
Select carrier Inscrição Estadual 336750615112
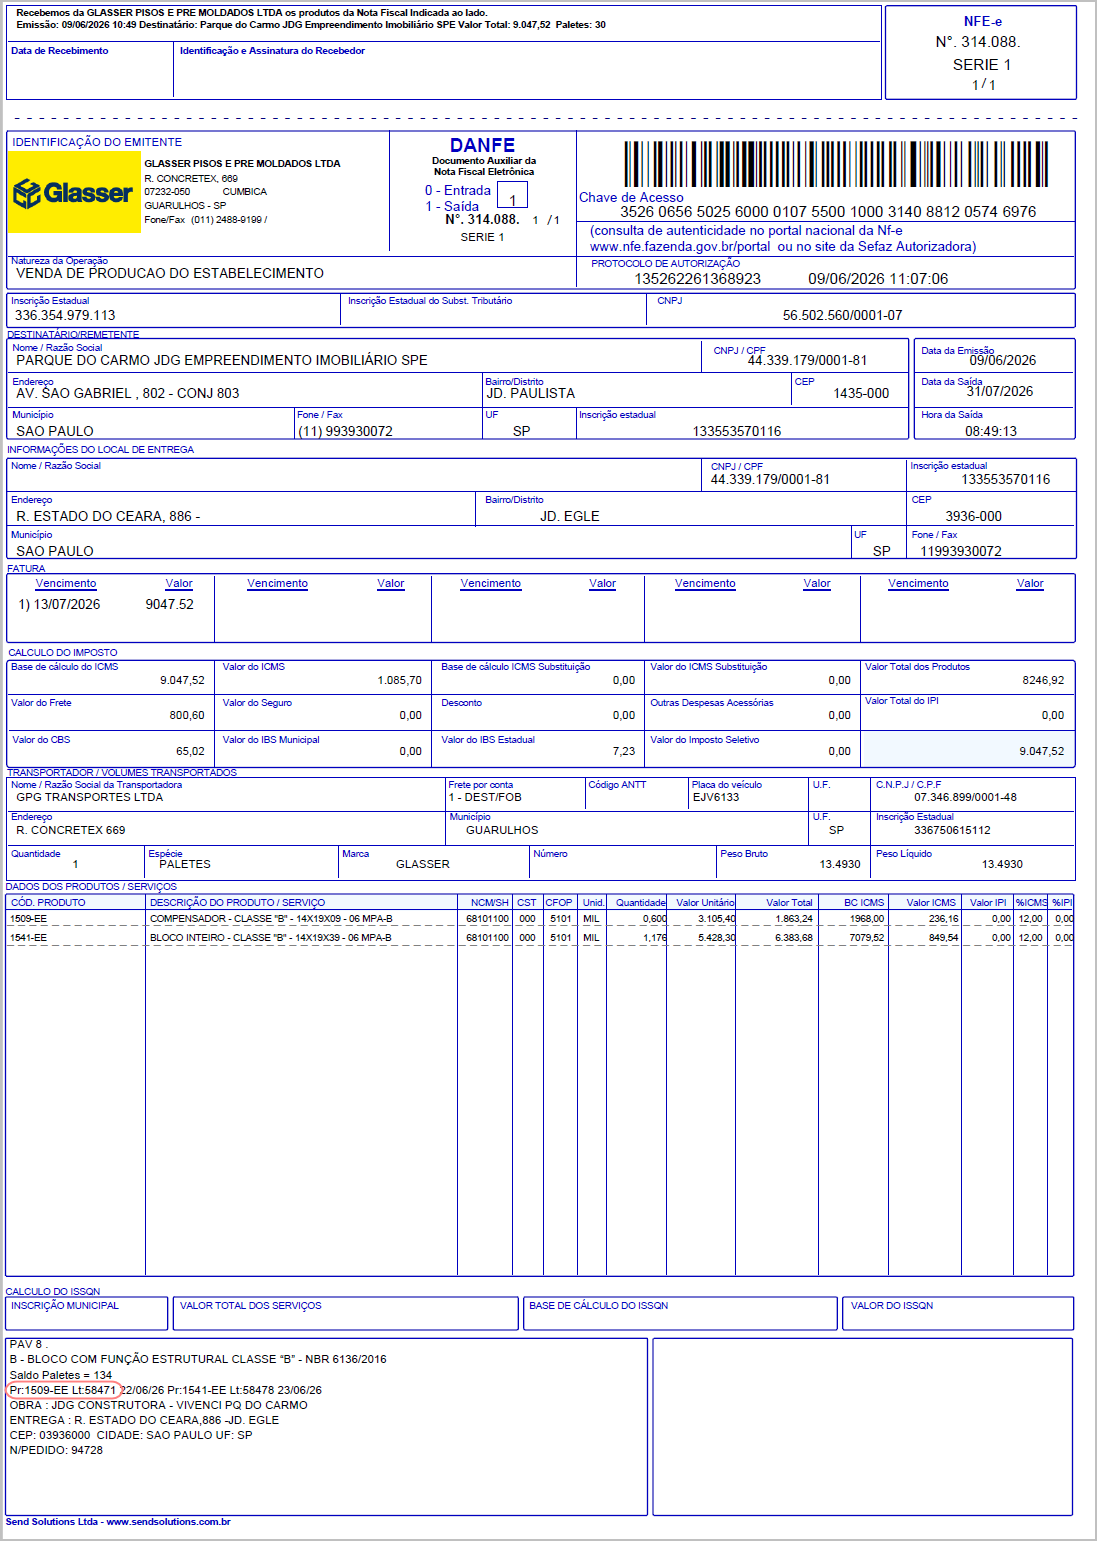pyautogui.click(x=952, y=830)
